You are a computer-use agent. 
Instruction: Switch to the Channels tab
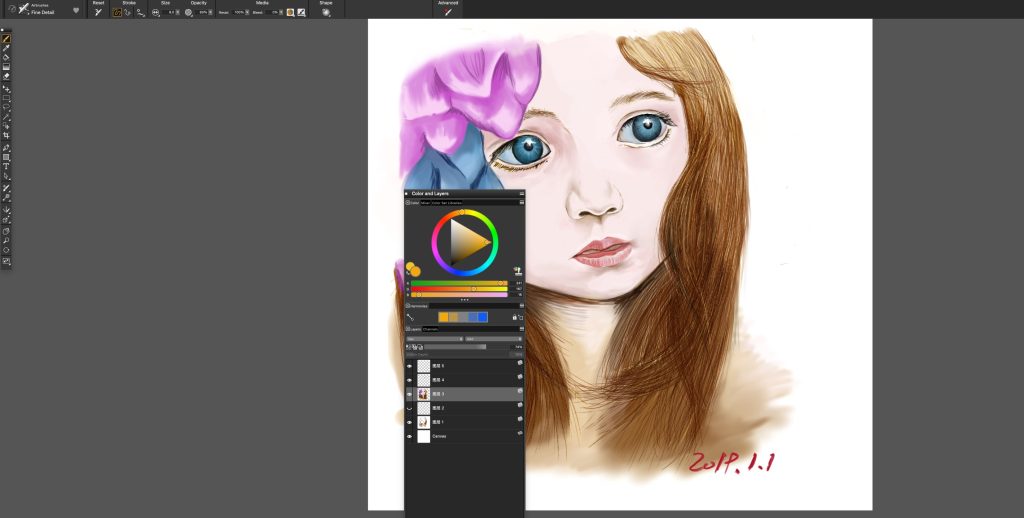click(x=430, y=329)
